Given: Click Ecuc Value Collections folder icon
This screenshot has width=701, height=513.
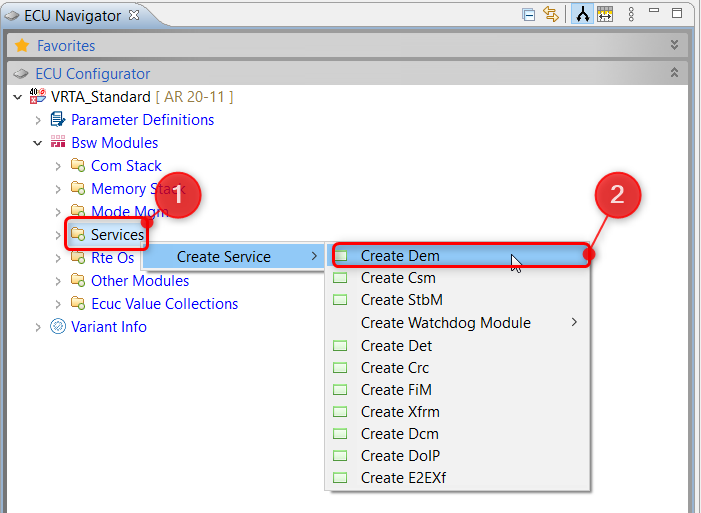Looking at the screenshot, I should 78,303.
